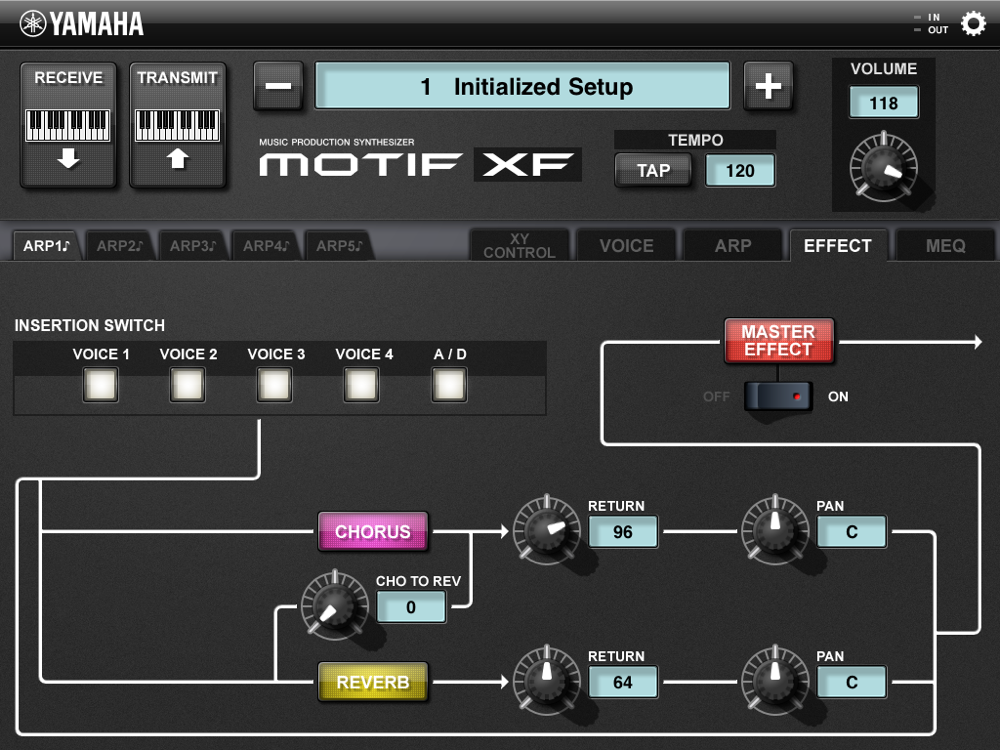The image size is (1000, 750).
Task: Toggle Voice 2 insertion switch
Action: coord(188,385)
